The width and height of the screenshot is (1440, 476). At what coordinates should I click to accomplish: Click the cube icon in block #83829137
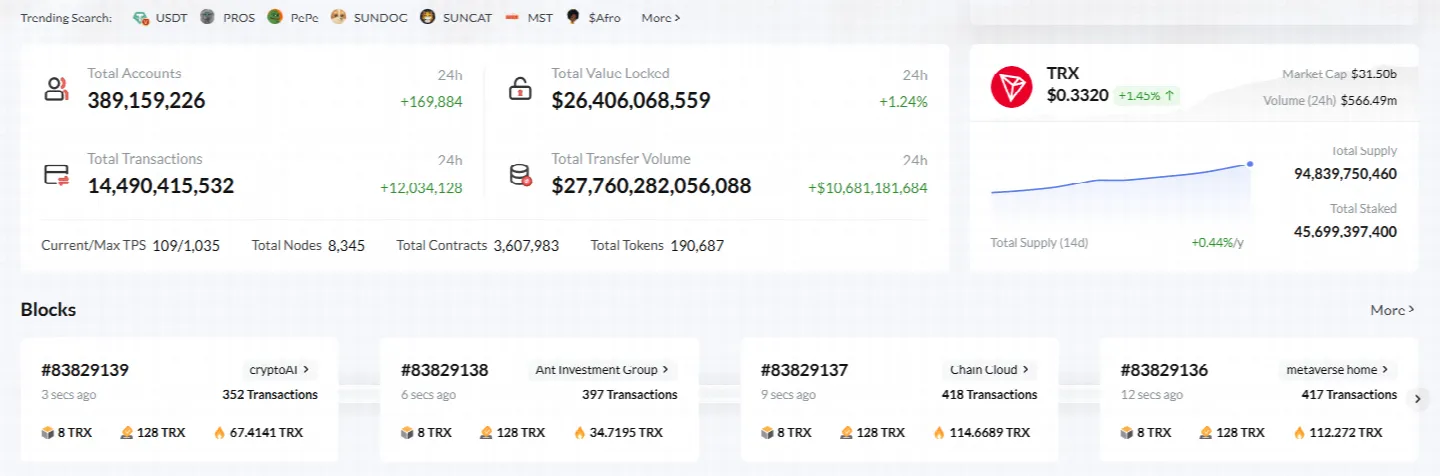pyautogui.click(x=767, y=433)
